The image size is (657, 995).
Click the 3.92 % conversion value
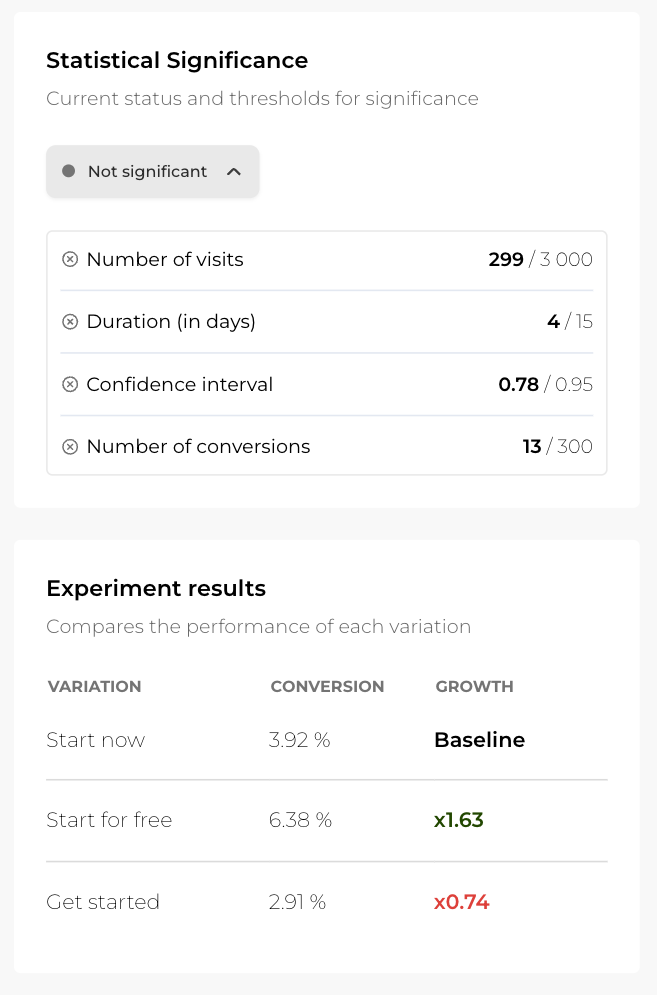(x=300, y=739)
